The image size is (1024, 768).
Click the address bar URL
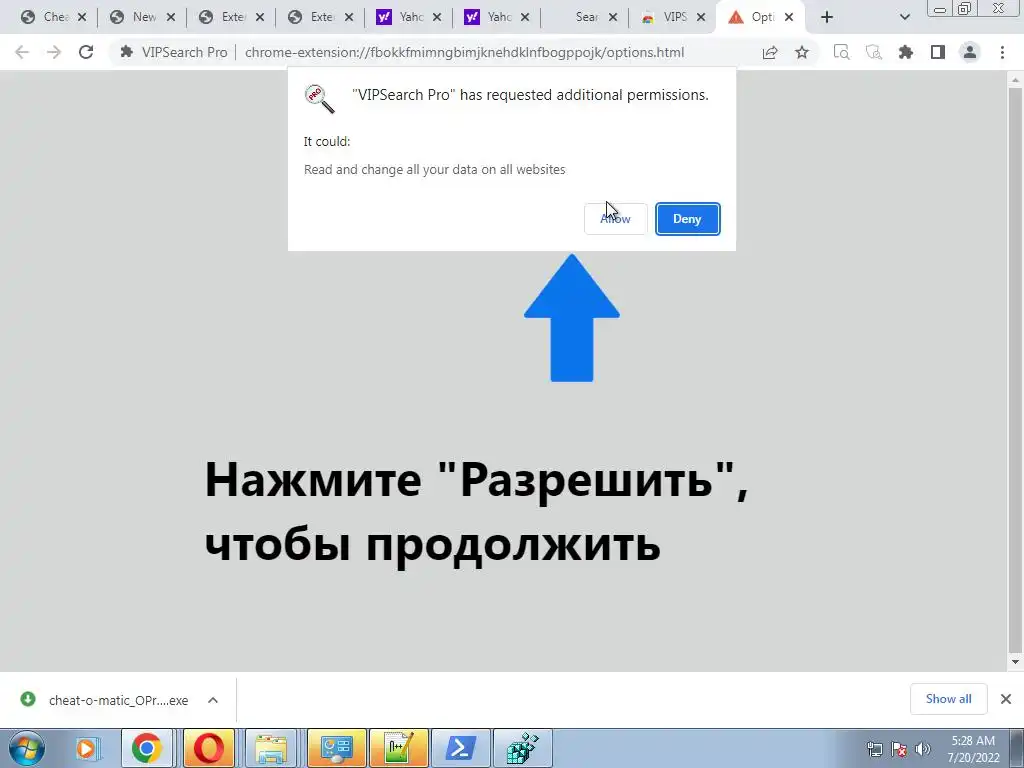(x=464, y=52)
